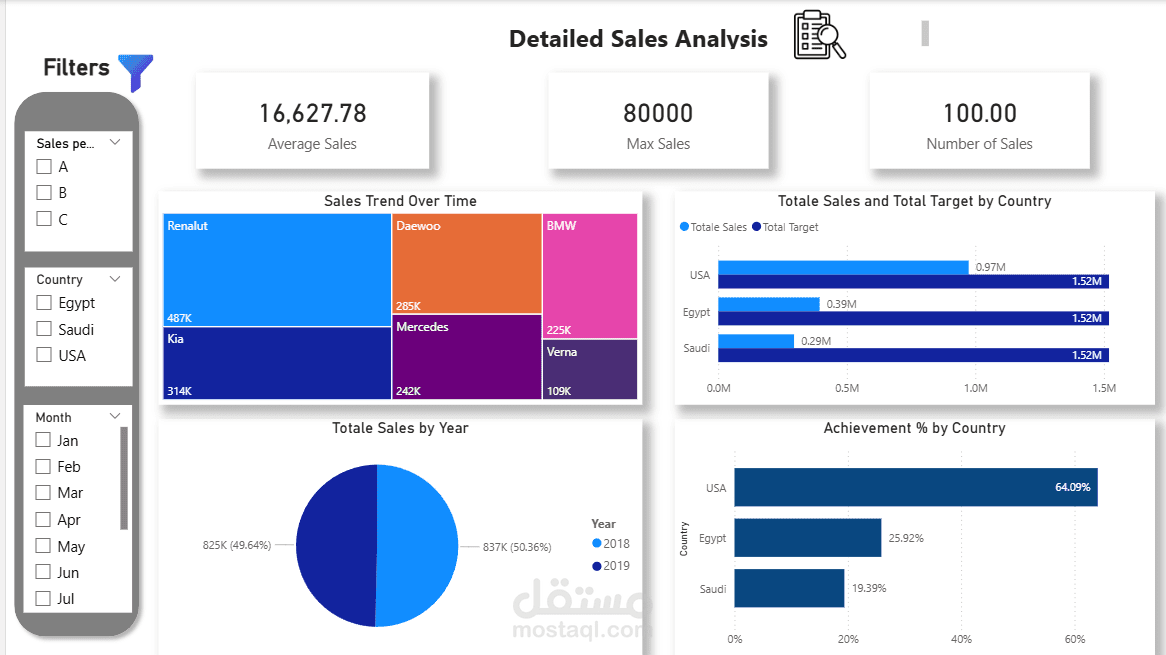Image resolution: width=1166 pixels, height=655 pixels.
Task: Click the Average Sales KPI card
Action: [x=312, y=120]
